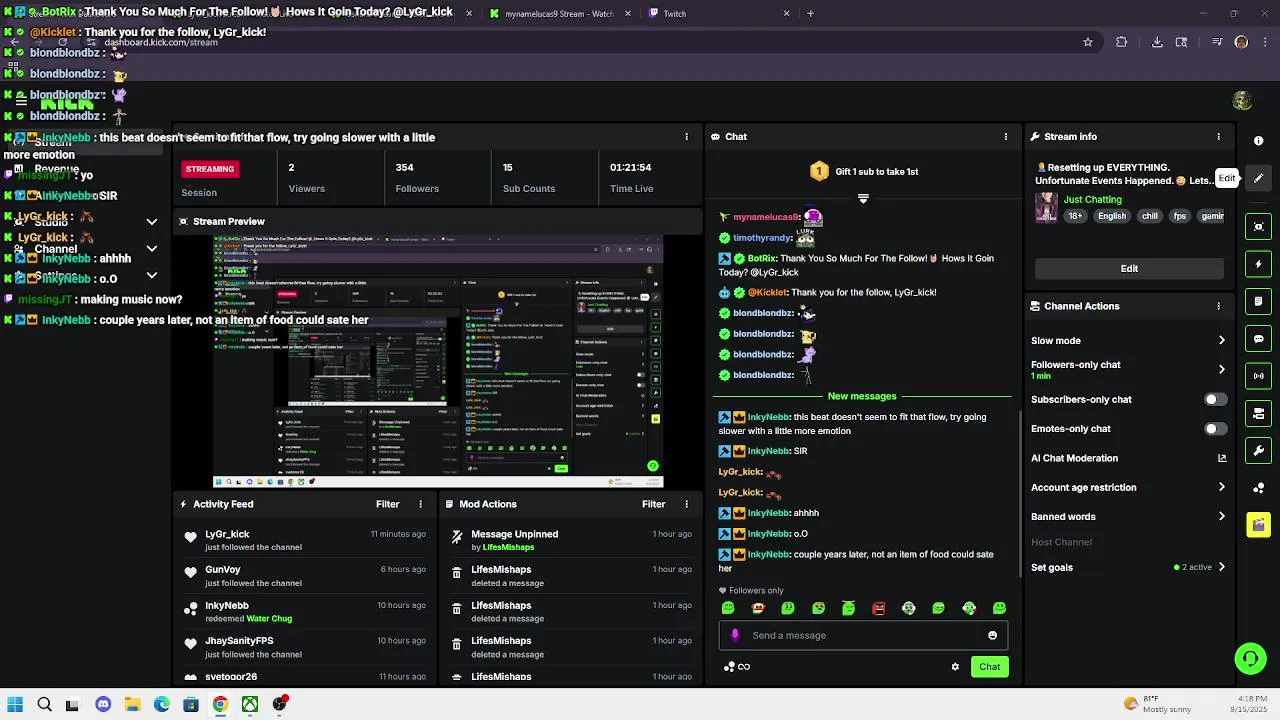Image resolution: width=1280 pixels, height=720 pixels.
Task: Click Filter in Mod Actions
Action: pyautogui.click(x=653, y=505)
